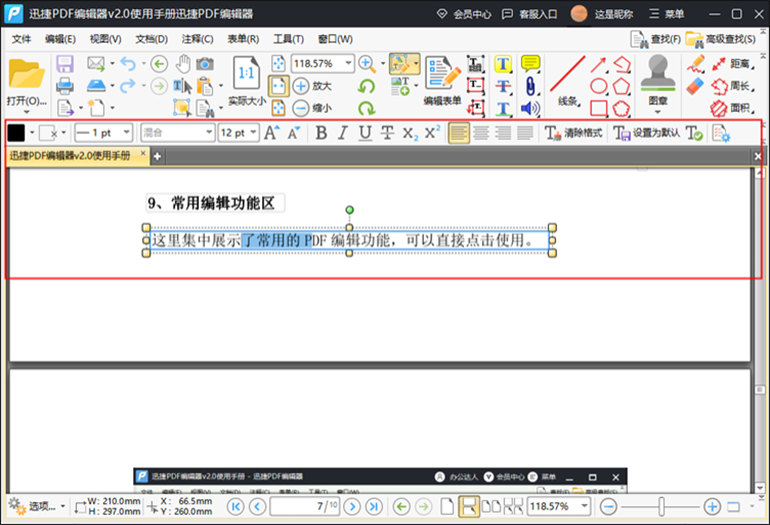Toggle Bold formatting

coord(321,133)
